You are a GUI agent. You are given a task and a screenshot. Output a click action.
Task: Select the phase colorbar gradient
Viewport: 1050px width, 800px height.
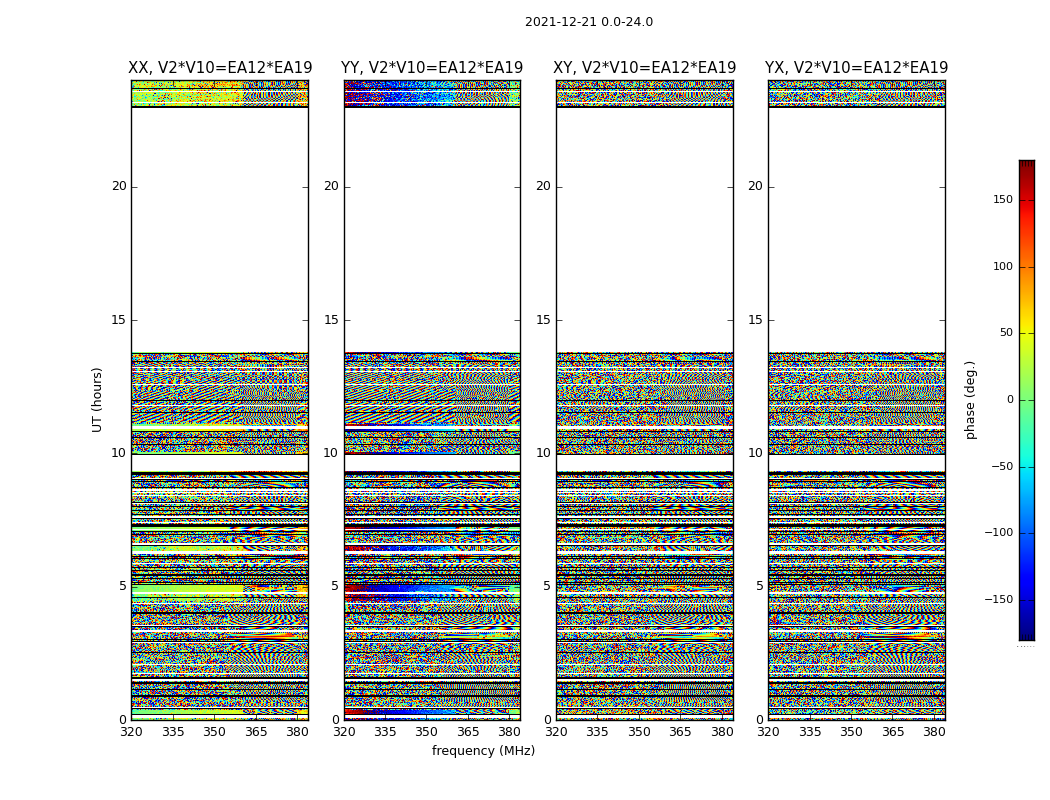(x=1027, y=400)
